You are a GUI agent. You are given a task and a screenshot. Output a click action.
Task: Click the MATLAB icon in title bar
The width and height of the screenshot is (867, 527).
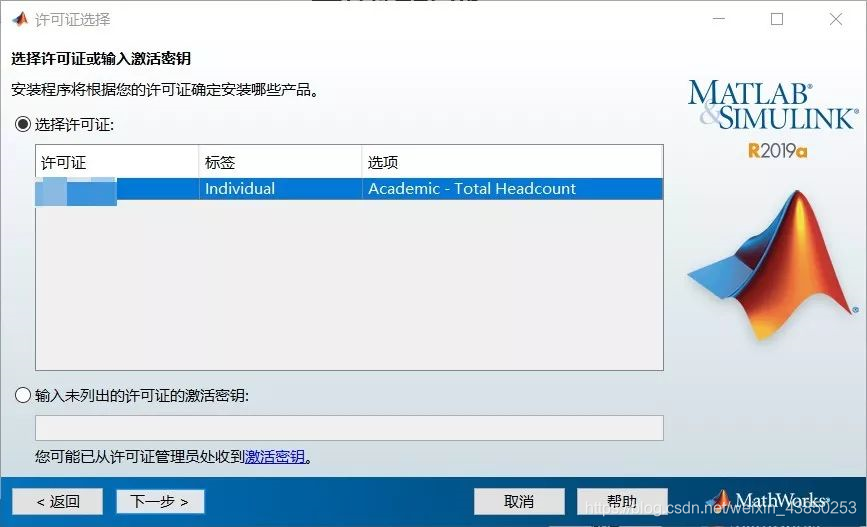pos(20,19)
